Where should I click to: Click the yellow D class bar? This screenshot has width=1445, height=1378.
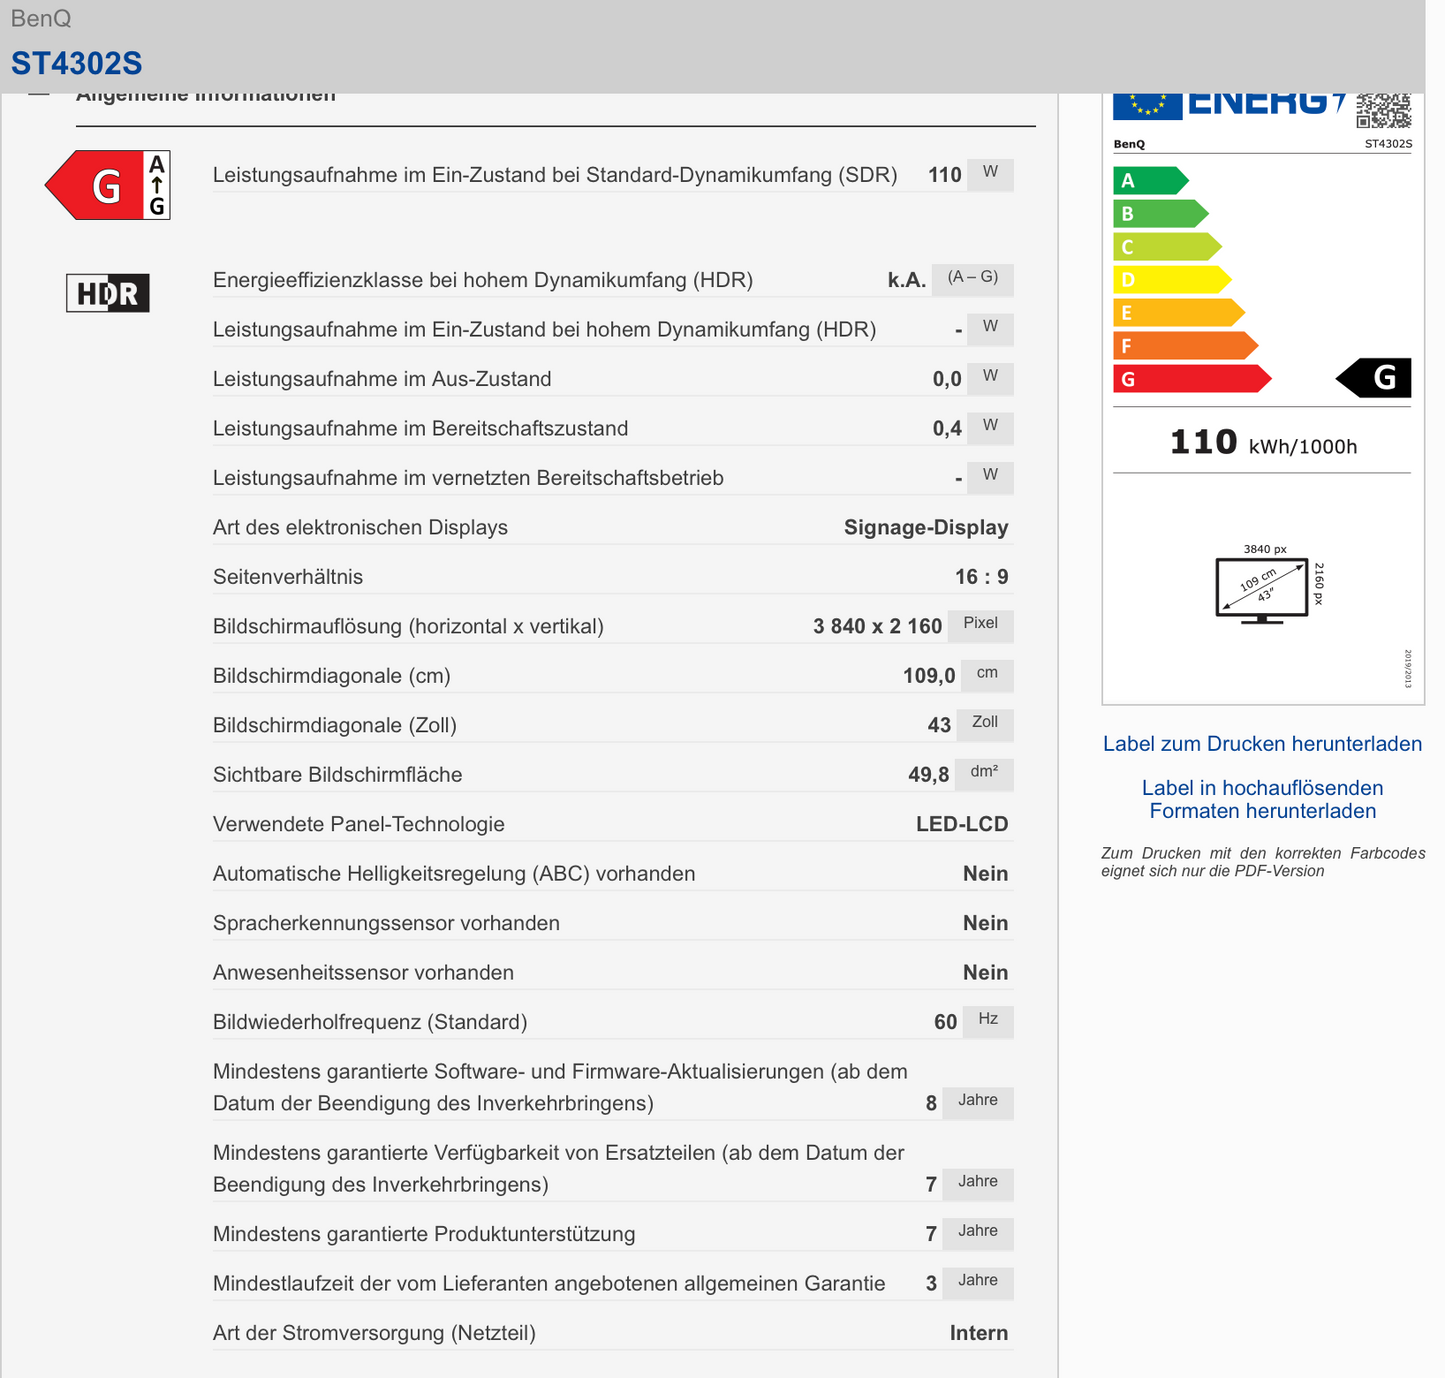pos(1172,280)
